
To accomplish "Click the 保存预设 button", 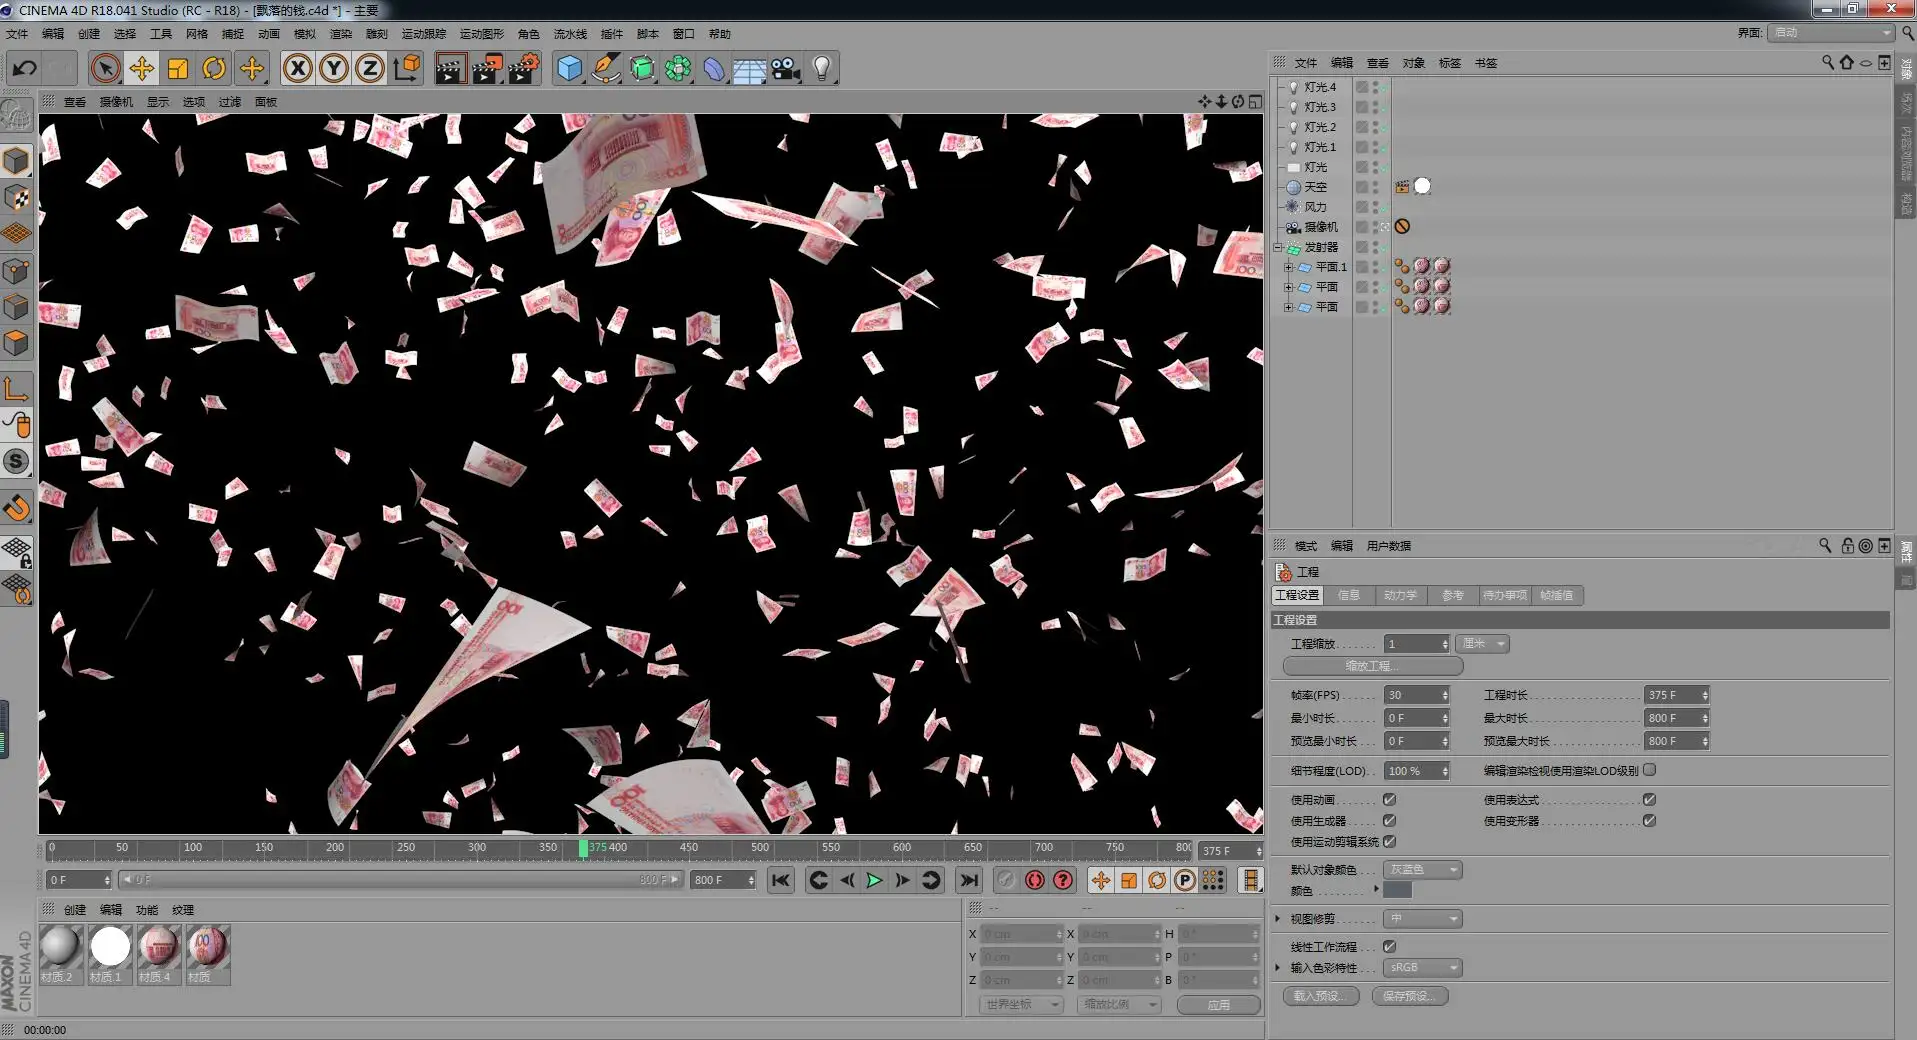I will (x=1410, y=996).
